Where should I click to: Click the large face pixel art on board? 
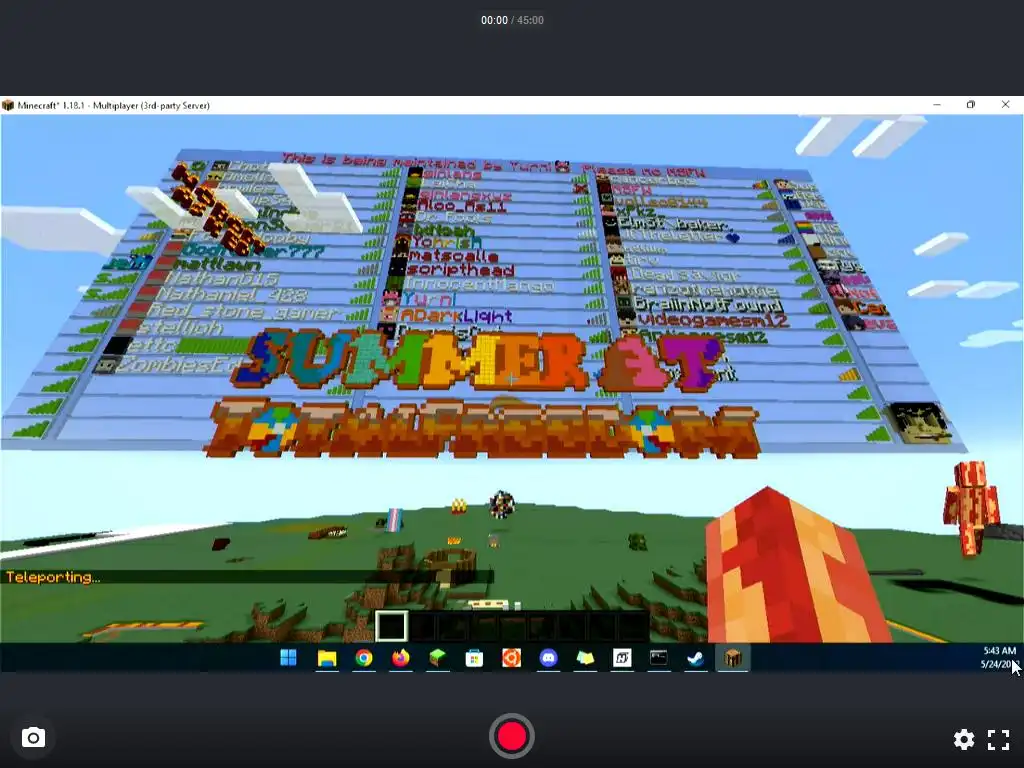(921, 423)
